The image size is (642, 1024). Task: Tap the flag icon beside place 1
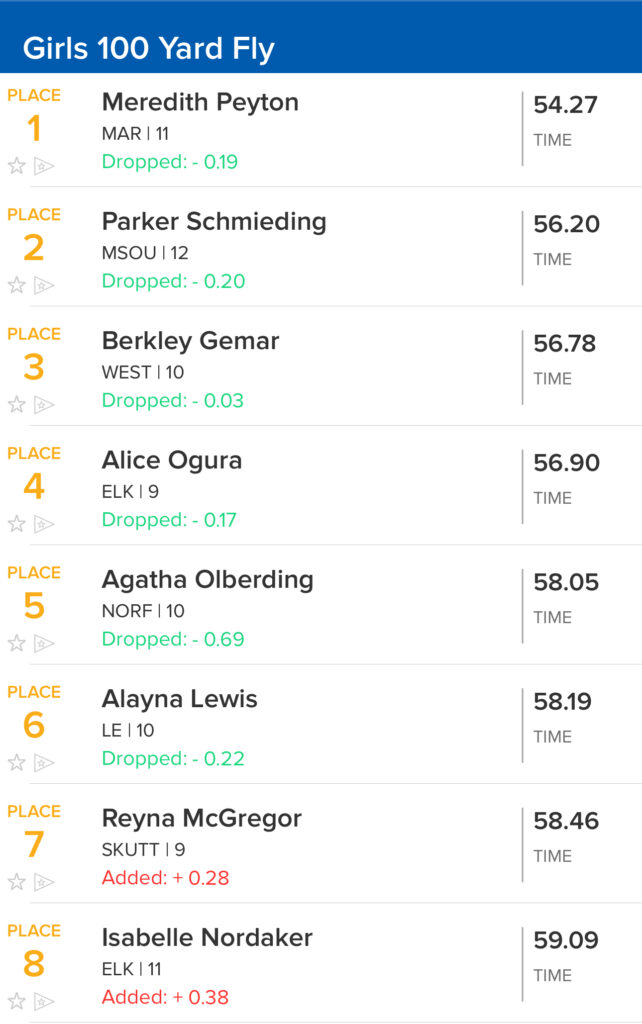(x=44, y=166)
